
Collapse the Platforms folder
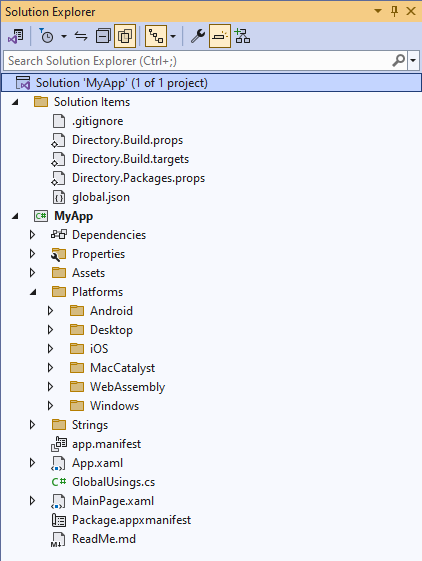(x=33, y=292)
